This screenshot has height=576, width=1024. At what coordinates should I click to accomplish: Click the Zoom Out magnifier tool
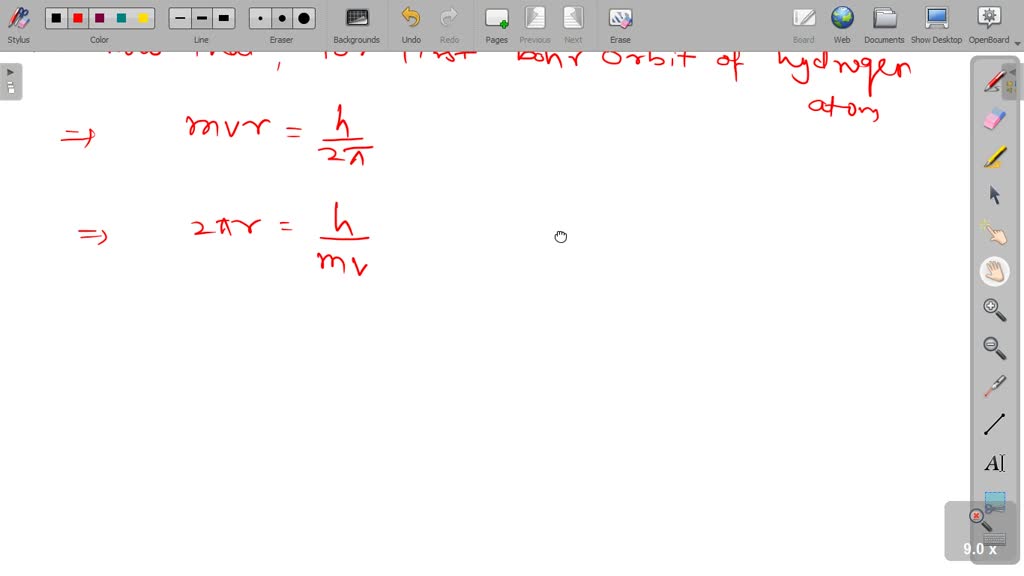(x=994, y=348)
